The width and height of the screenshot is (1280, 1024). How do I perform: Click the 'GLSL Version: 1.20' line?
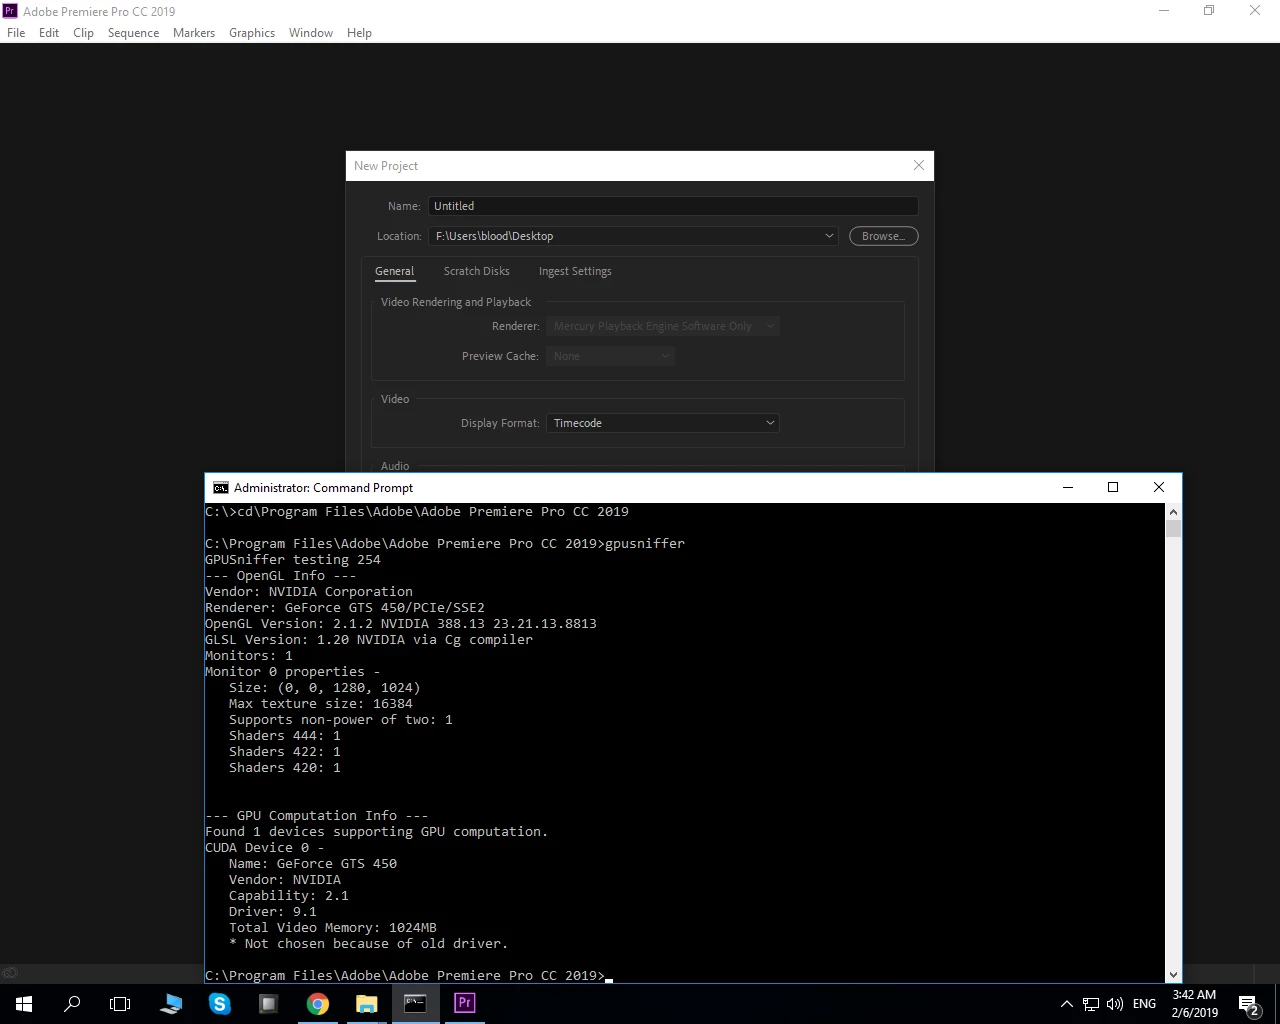(x=369, y=640)
